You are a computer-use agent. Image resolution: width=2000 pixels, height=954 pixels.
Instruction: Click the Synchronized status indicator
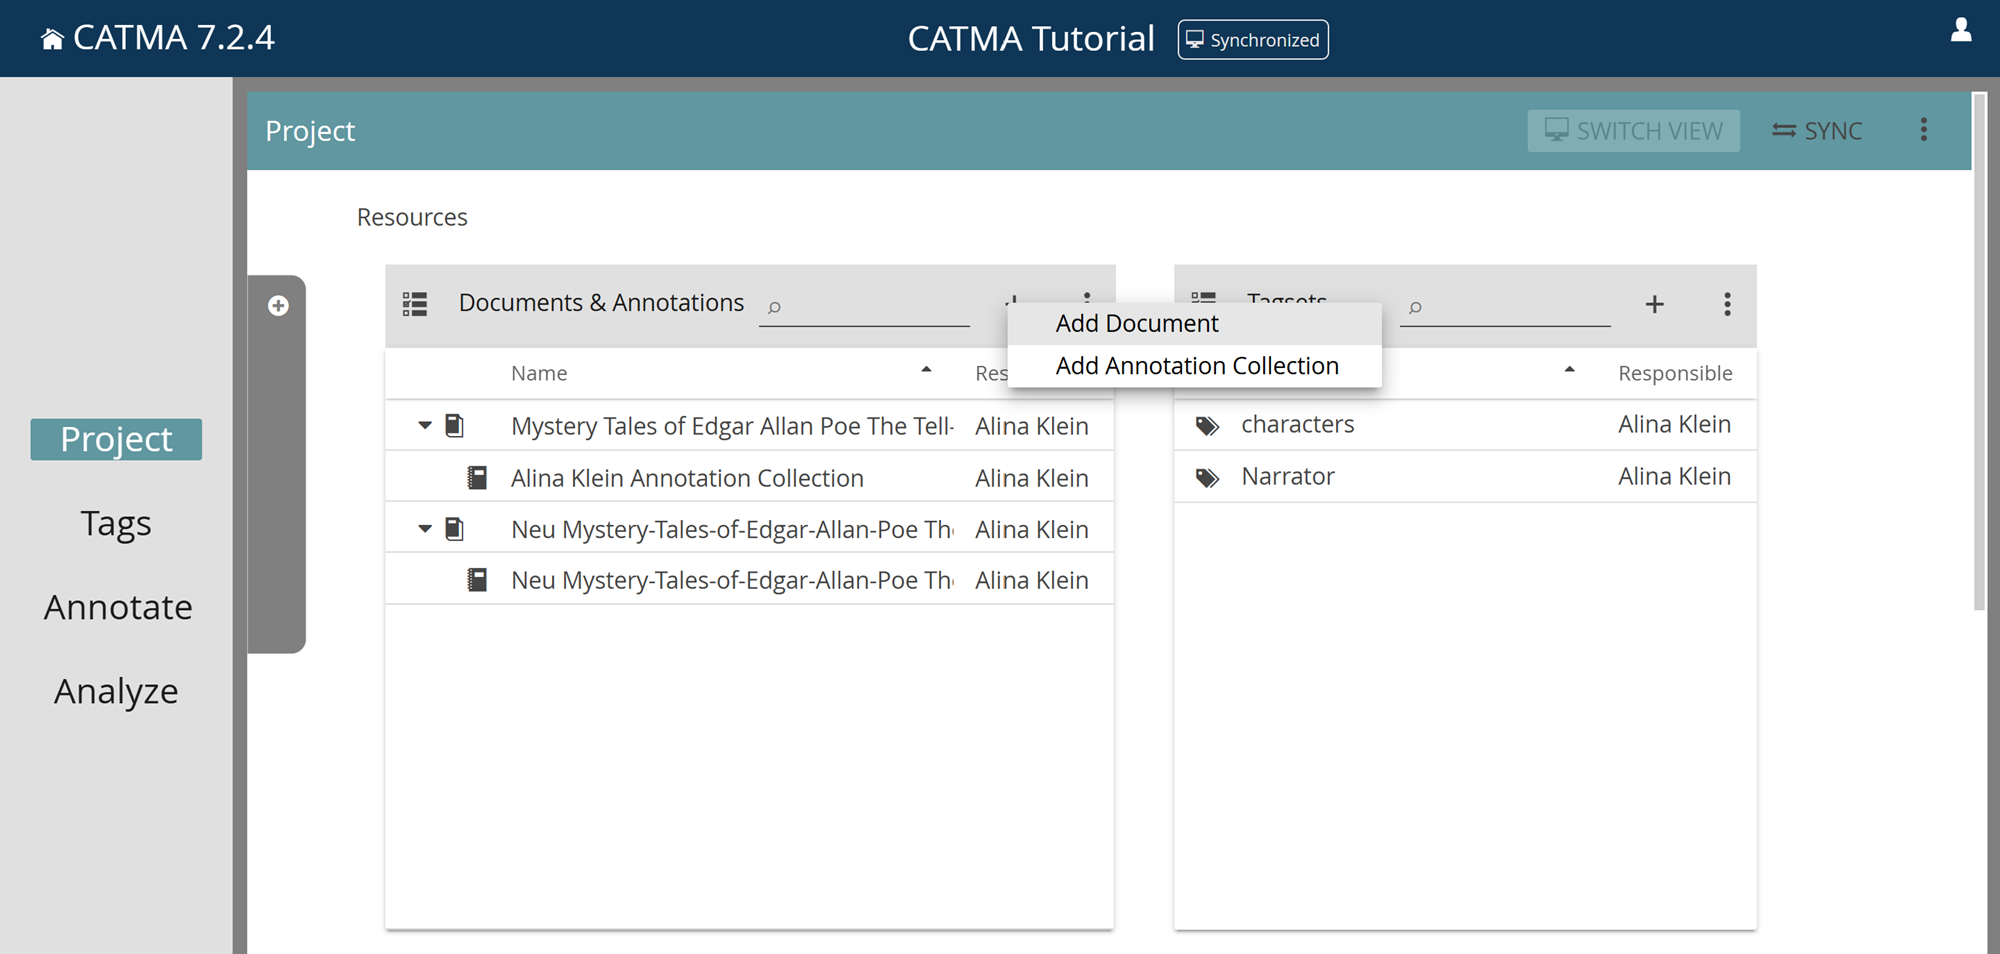pyautogui.click(x=1252, y=40)
